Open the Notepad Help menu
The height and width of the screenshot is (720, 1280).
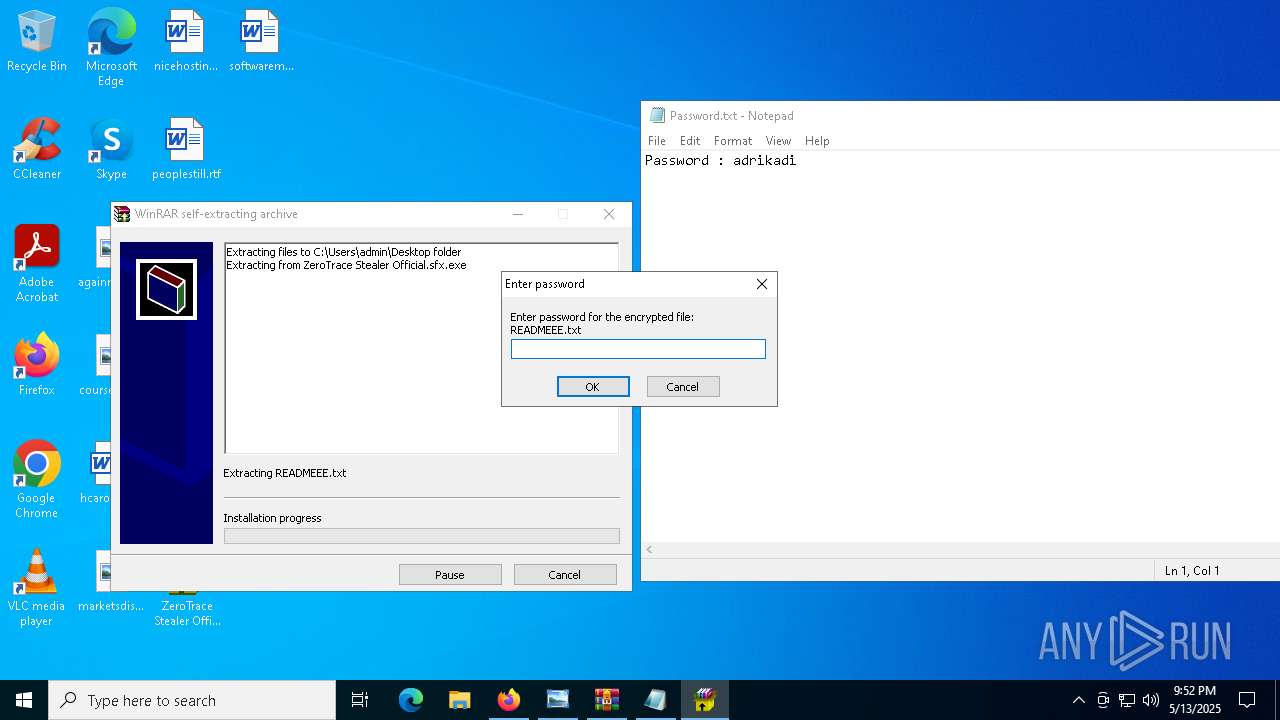[x=817, y=141]
